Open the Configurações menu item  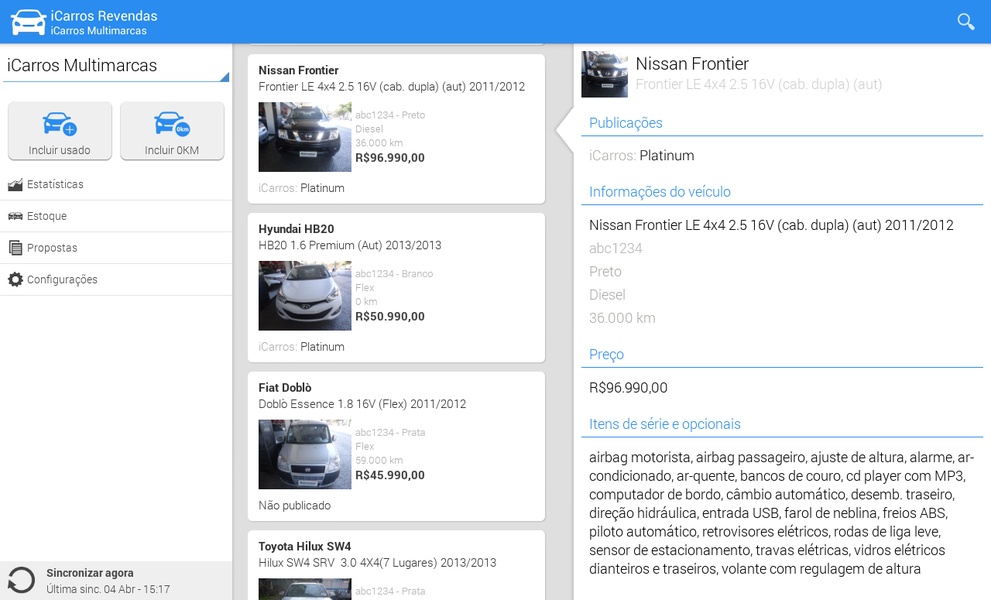[x=116, y=279]
